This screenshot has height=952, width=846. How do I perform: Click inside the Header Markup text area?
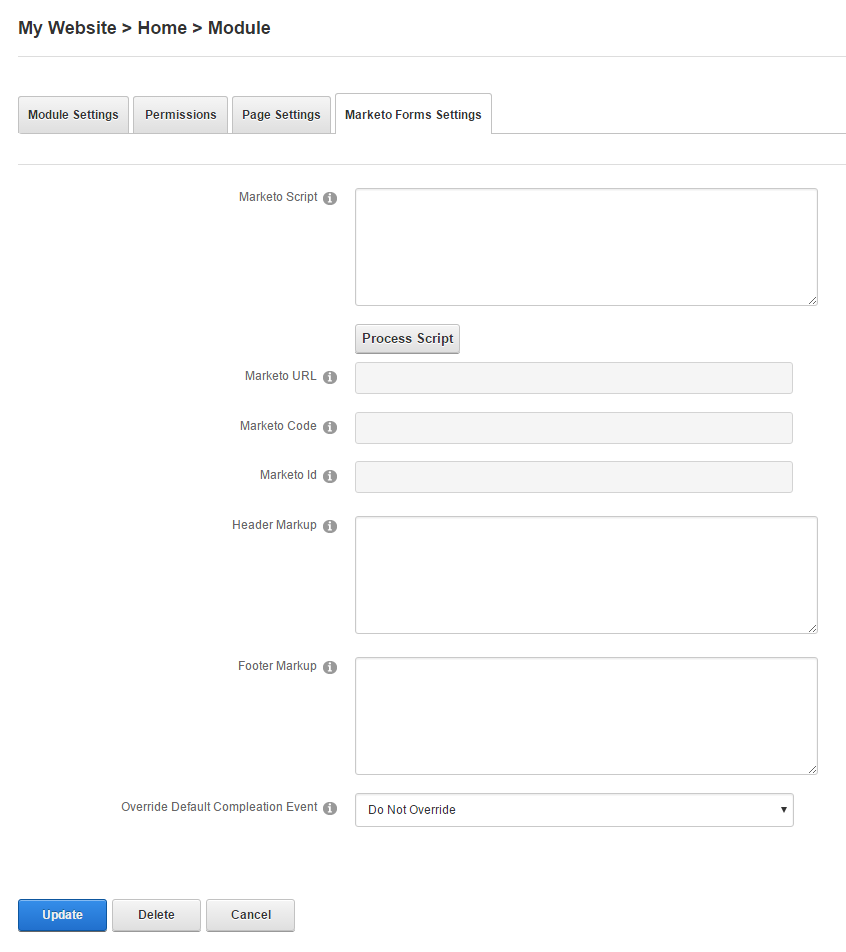(x=586, y=575)
